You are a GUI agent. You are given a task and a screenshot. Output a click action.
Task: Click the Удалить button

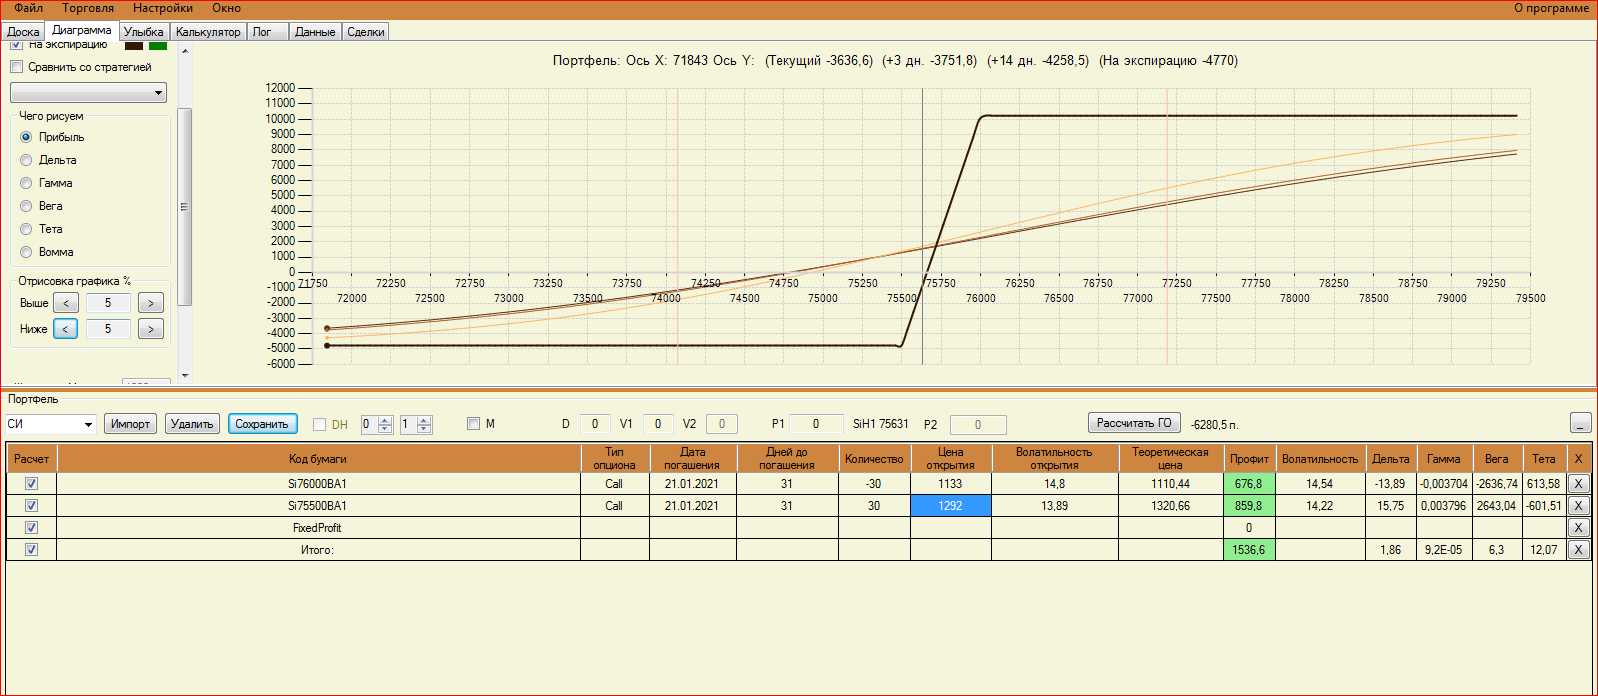pyautogui.click(x=192, y=424)
